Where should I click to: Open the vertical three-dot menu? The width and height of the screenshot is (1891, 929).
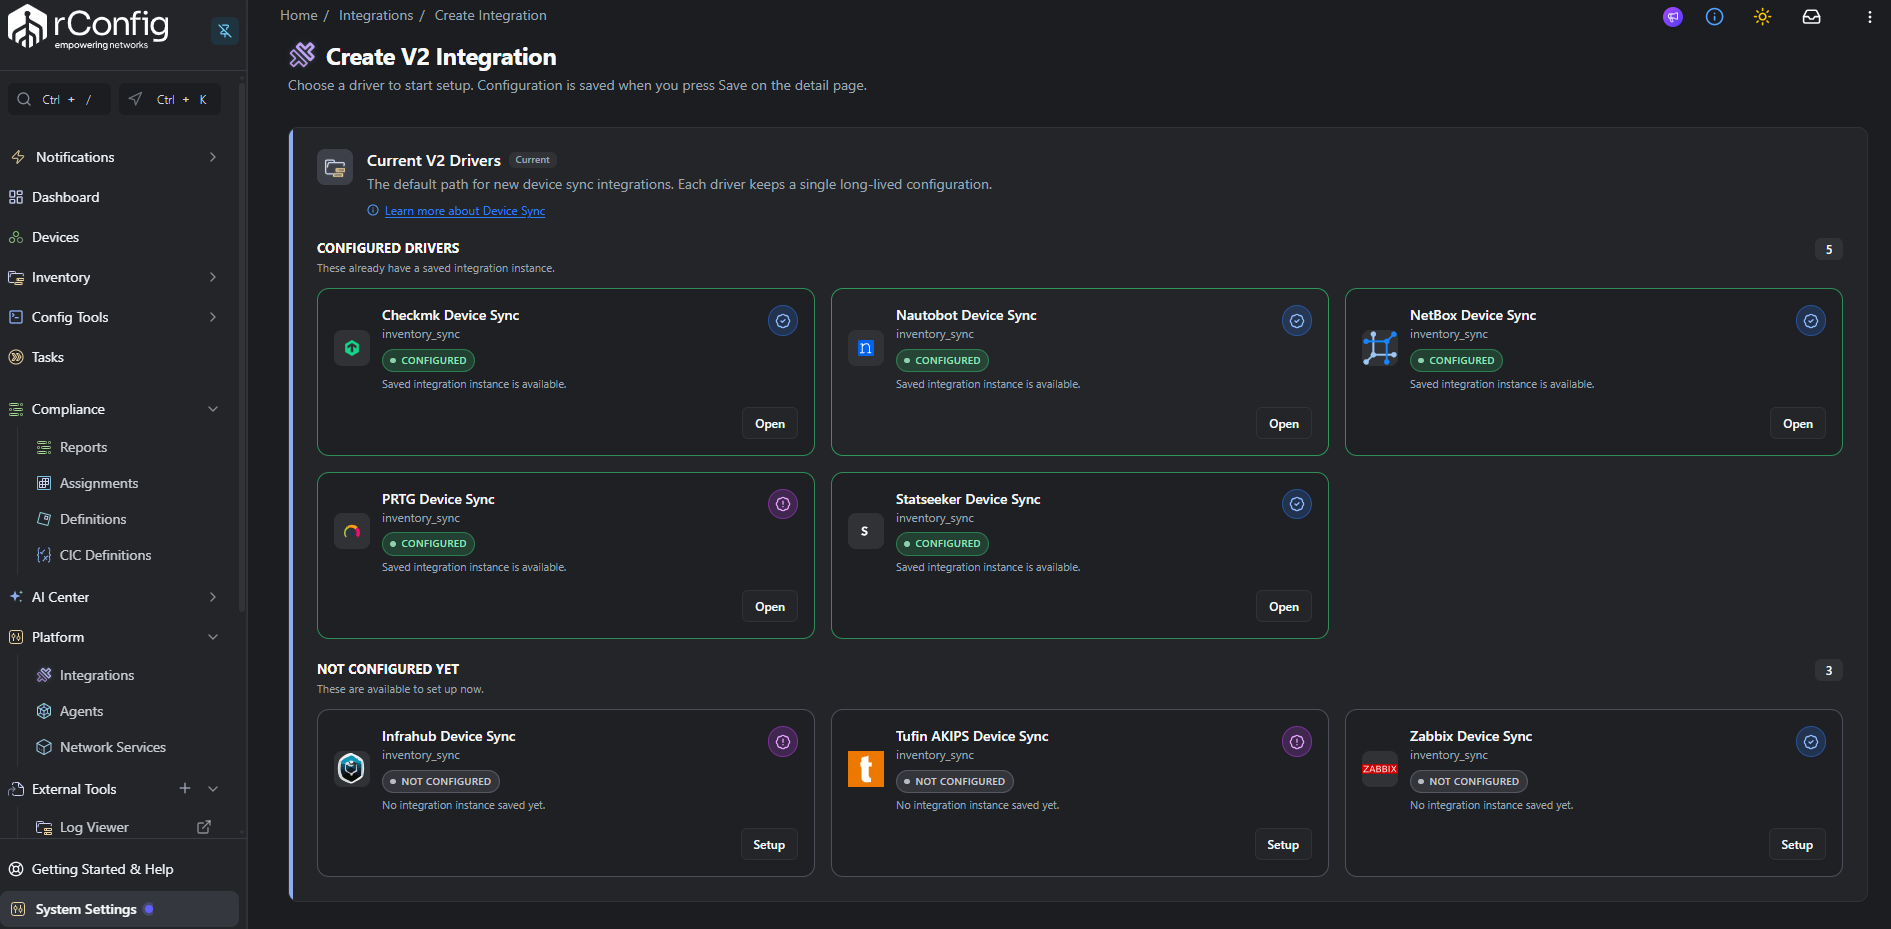[1870, 17]
